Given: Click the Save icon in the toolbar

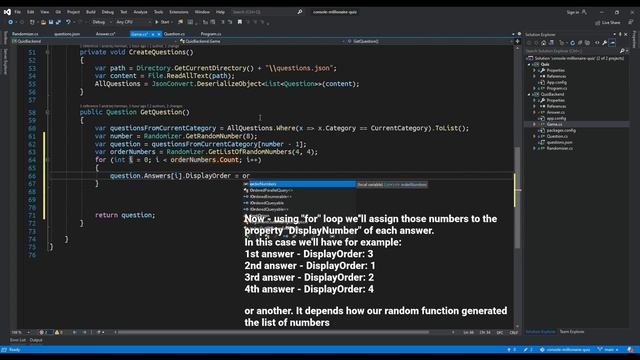Looking at the screenshot, I should click(x=51, y=22).
